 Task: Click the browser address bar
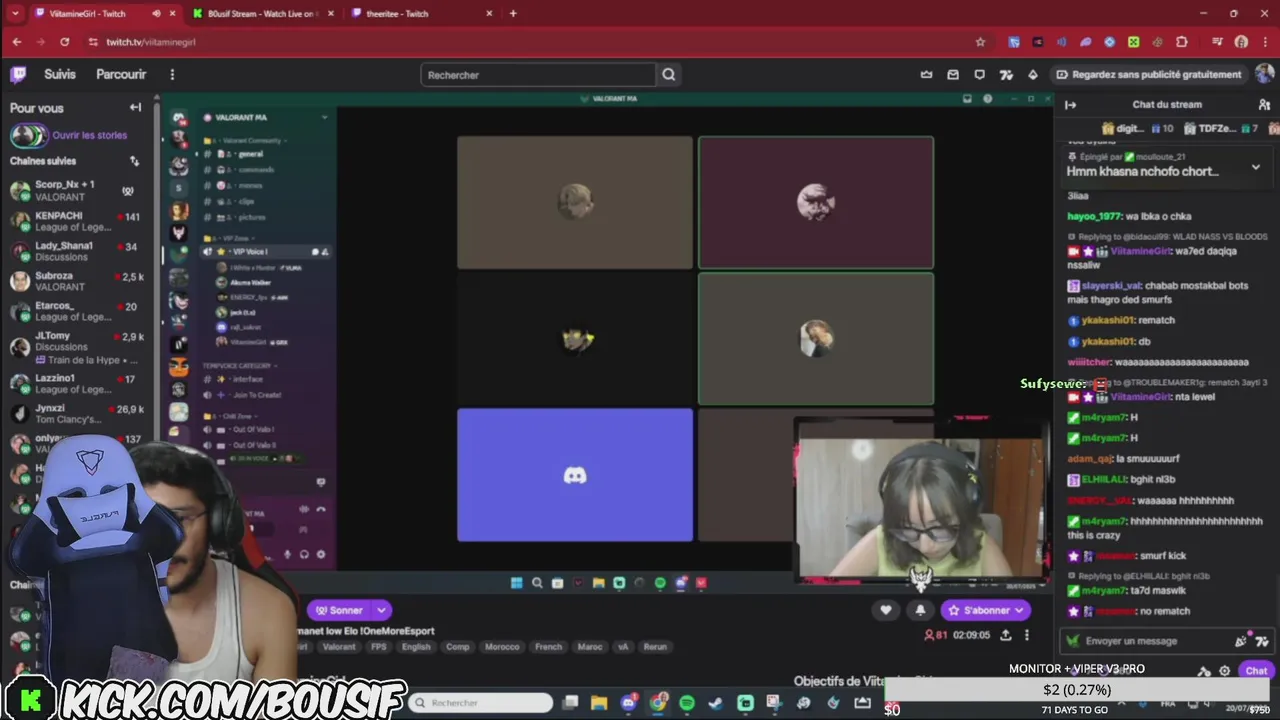tap(530, 42)
